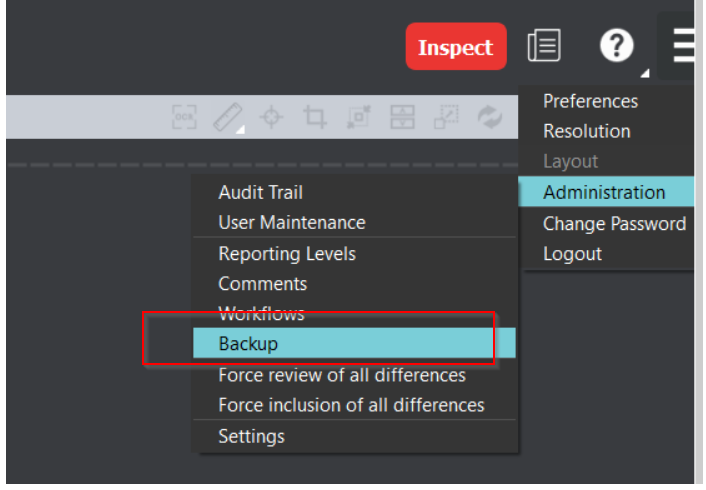Select Resolution in the menu
Image resolution: width=706 pixels, height=490 pixels.
pos(586,131)
